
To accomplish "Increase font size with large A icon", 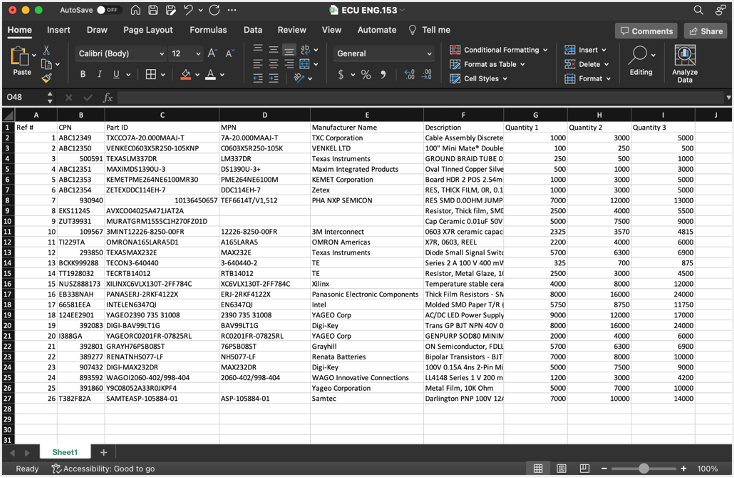I will click(x=212, y=53).
